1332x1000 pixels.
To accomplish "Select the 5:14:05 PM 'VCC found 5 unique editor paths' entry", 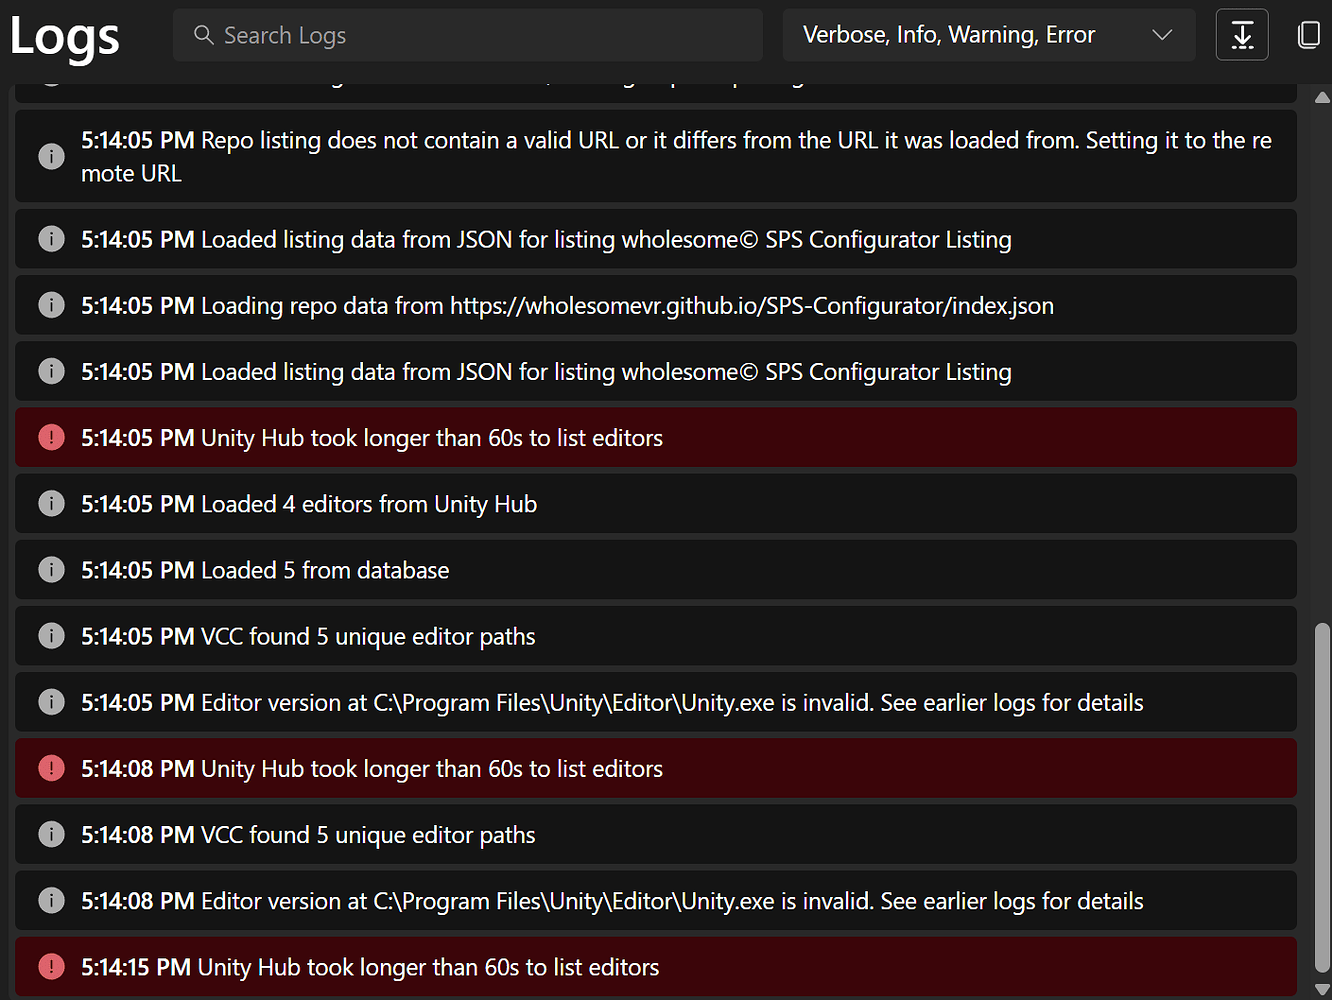I will click(x=656, y=636).
